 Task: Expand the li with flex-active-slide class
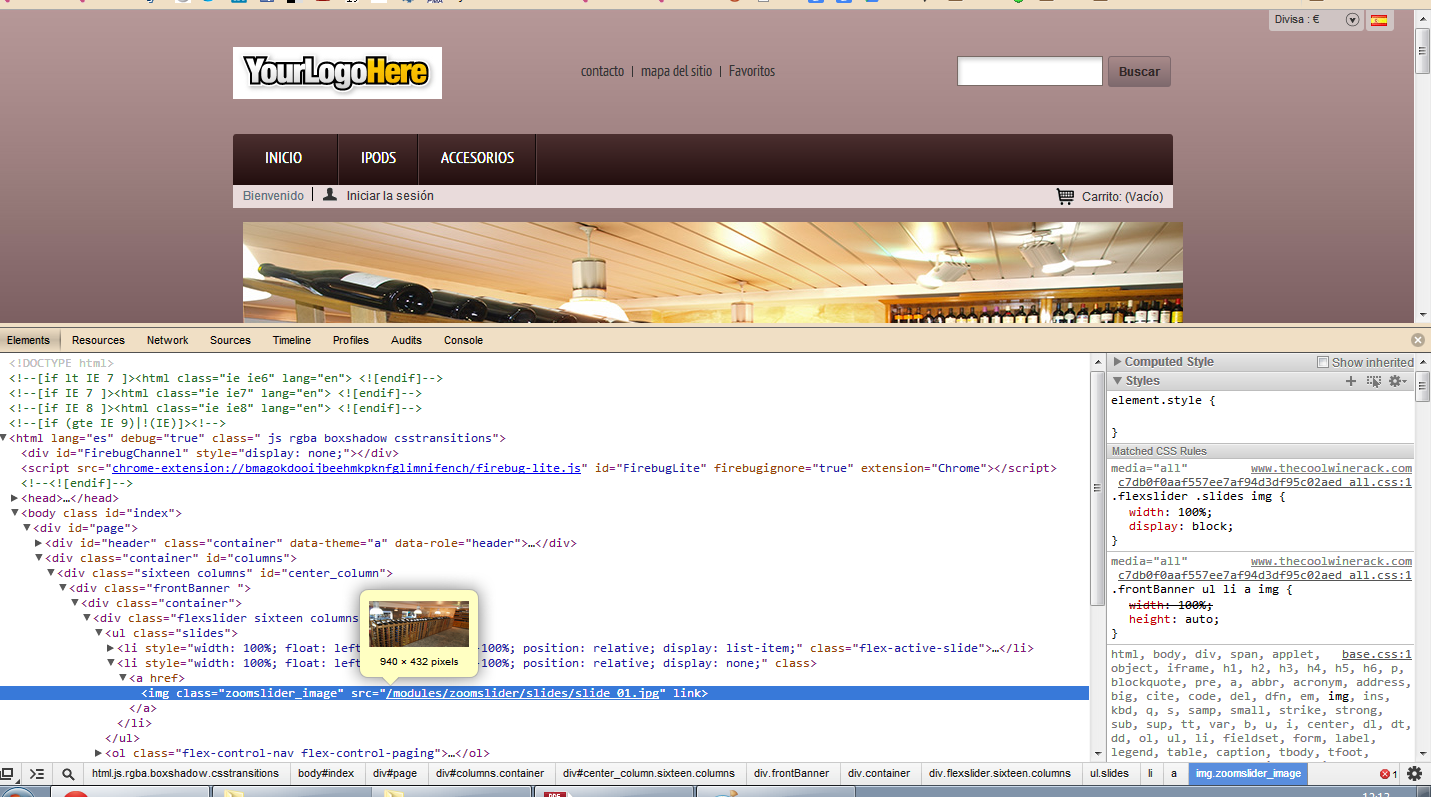point(111,648)
